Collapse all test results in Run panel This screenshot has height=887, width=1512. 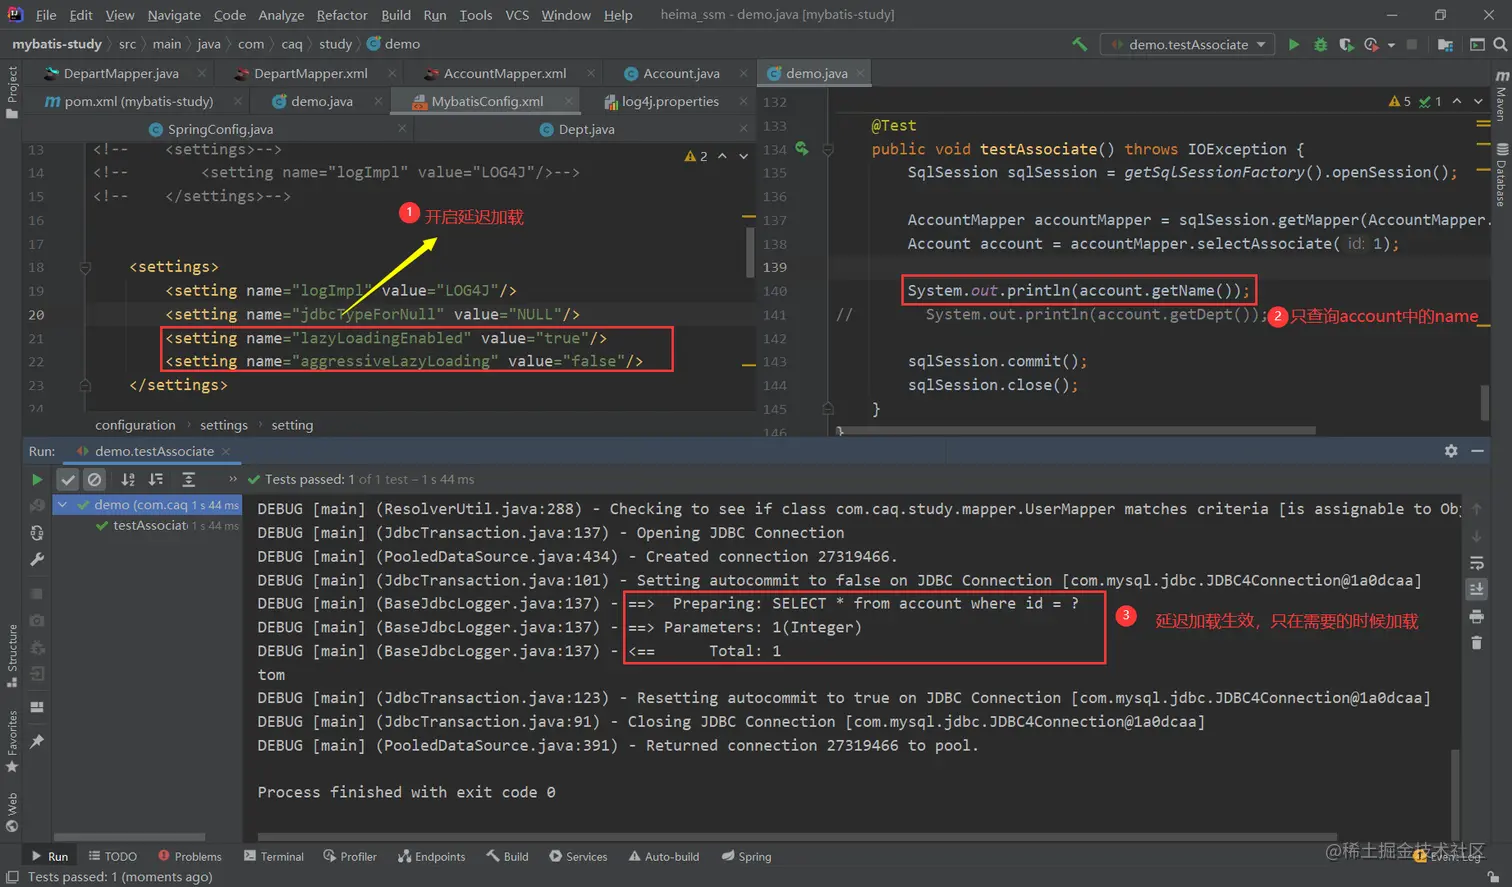tap(188, 480)
